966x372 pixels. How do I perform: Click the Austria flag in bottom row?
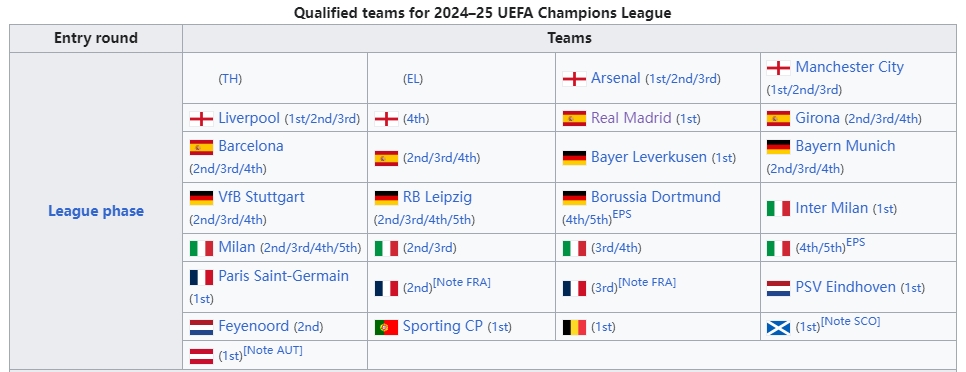coord(201,356)
